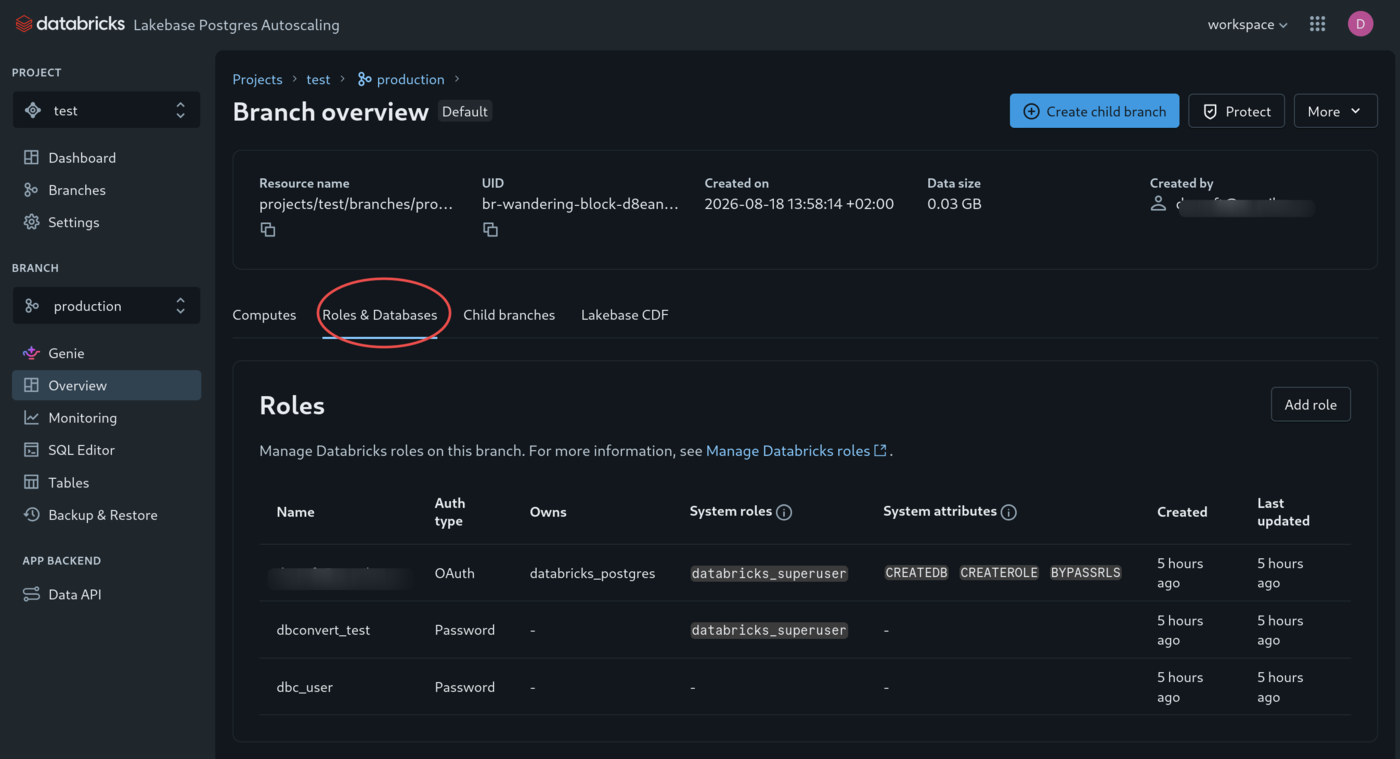Copy the resource name
Viewport: 1400px width, 759px height.
tap(268, 230)
